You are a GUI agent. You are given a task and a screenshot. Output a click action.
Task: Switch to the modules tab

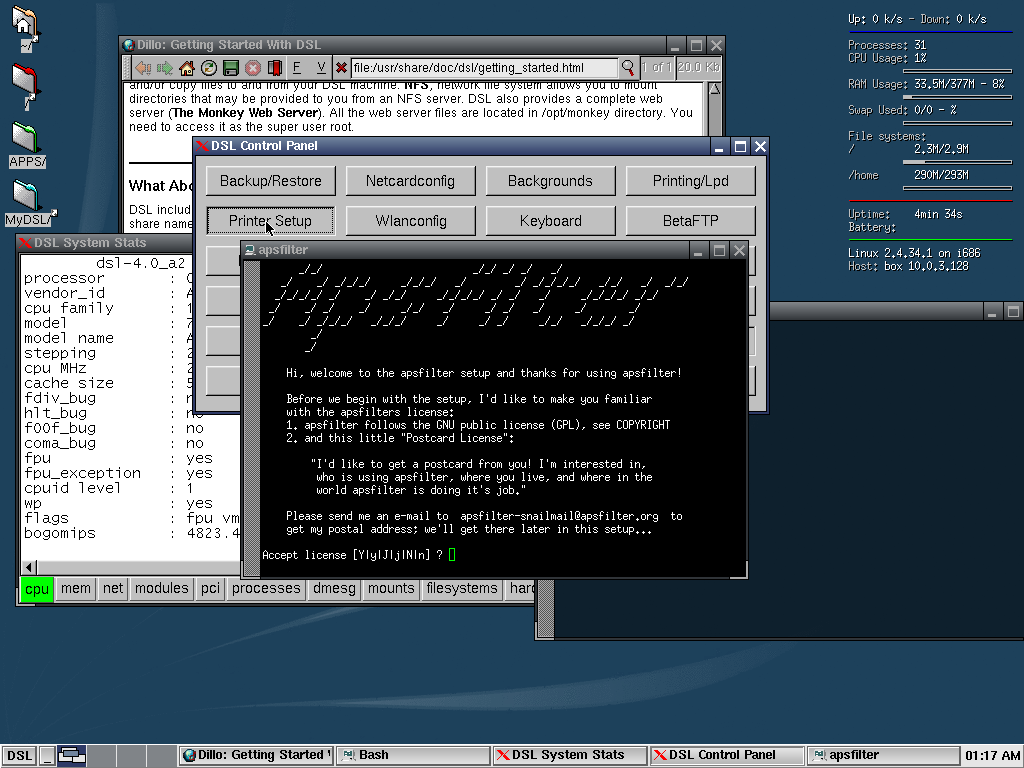pyautogui.click(x=161, y=589)
